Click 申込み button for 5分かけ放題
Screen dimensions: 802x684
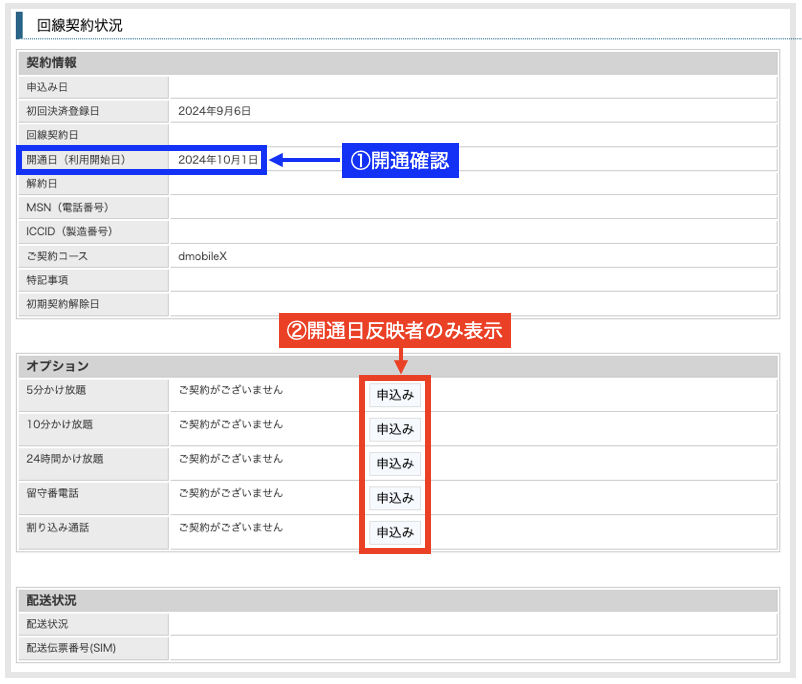[394, 395]
